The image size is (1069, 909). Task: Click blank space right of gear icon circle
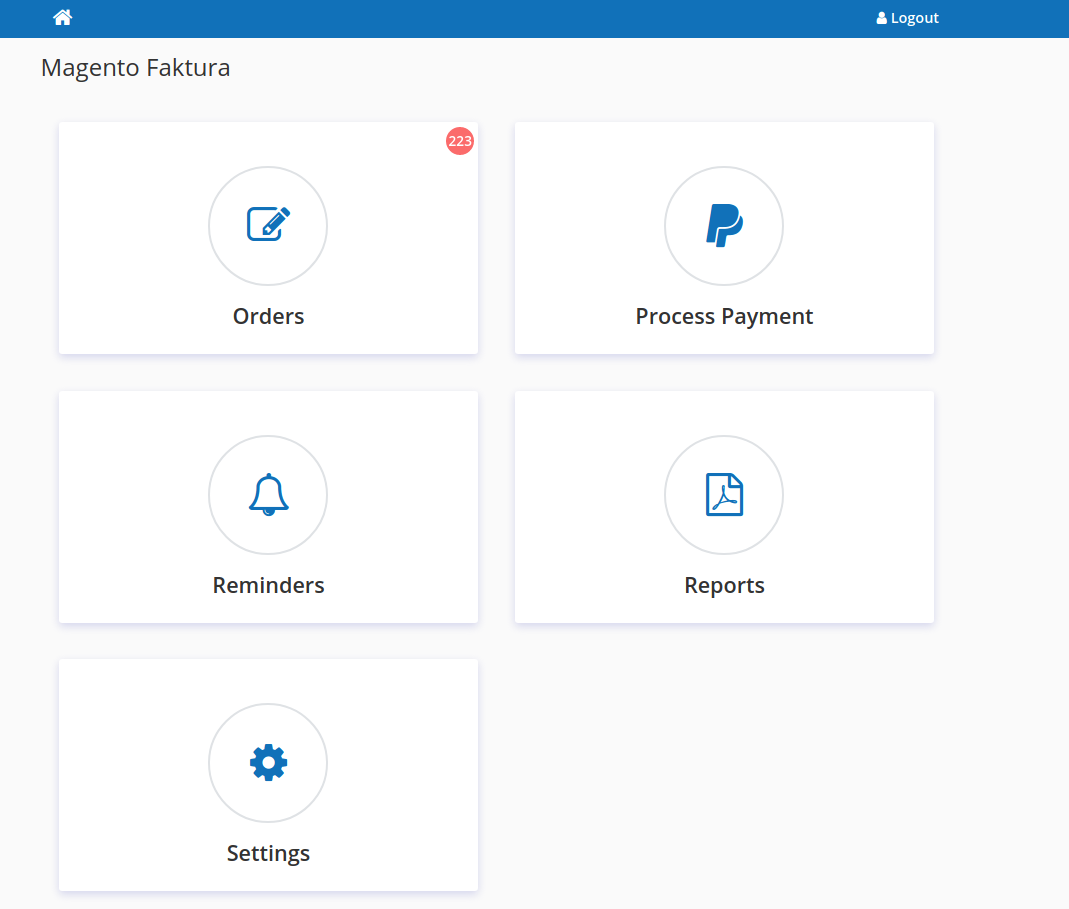400,762
